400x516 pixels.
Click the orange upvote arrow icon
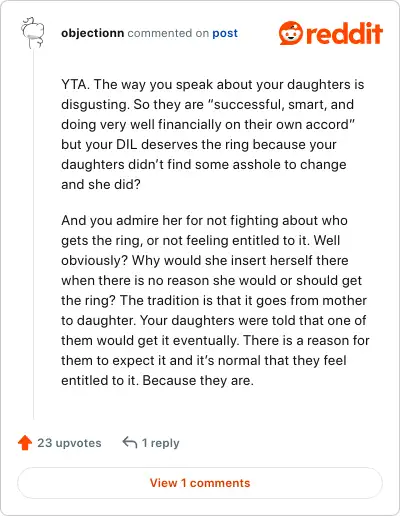click(25, 443)
